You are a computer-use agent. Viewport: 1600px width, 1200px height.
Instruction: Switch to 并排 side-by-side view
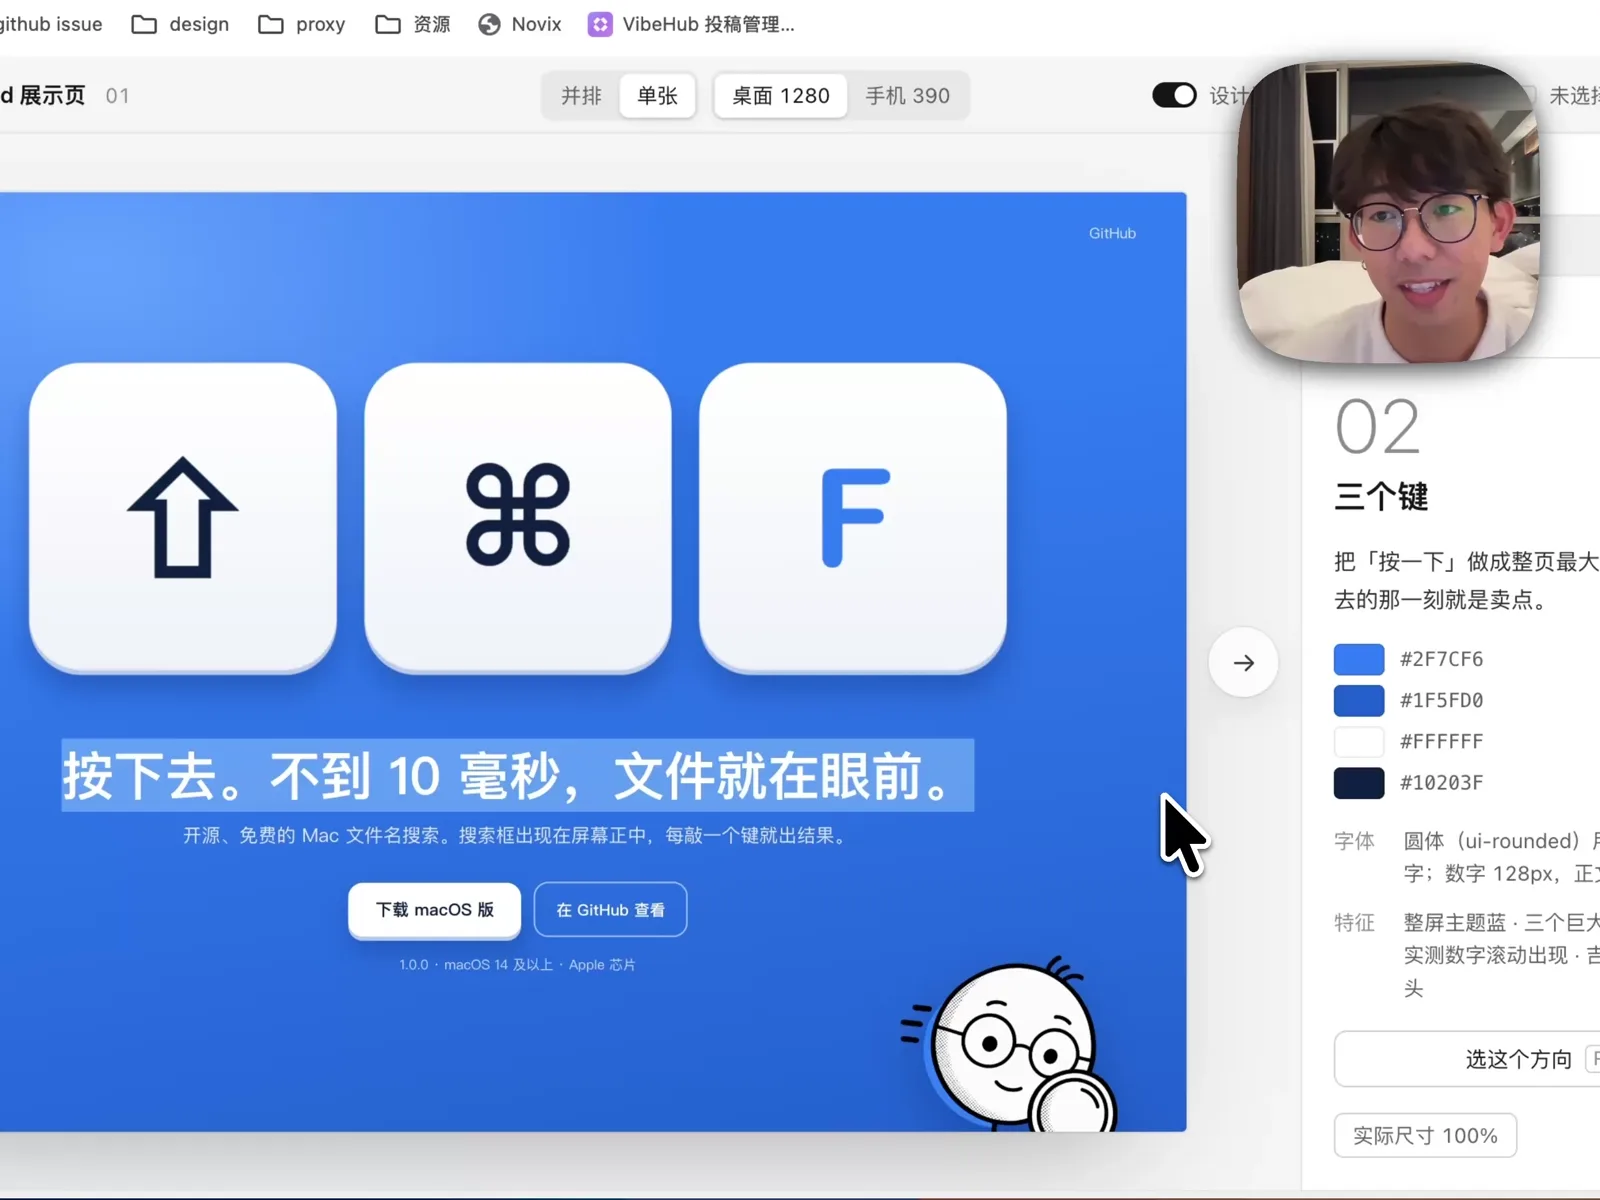tap(581, 96)
